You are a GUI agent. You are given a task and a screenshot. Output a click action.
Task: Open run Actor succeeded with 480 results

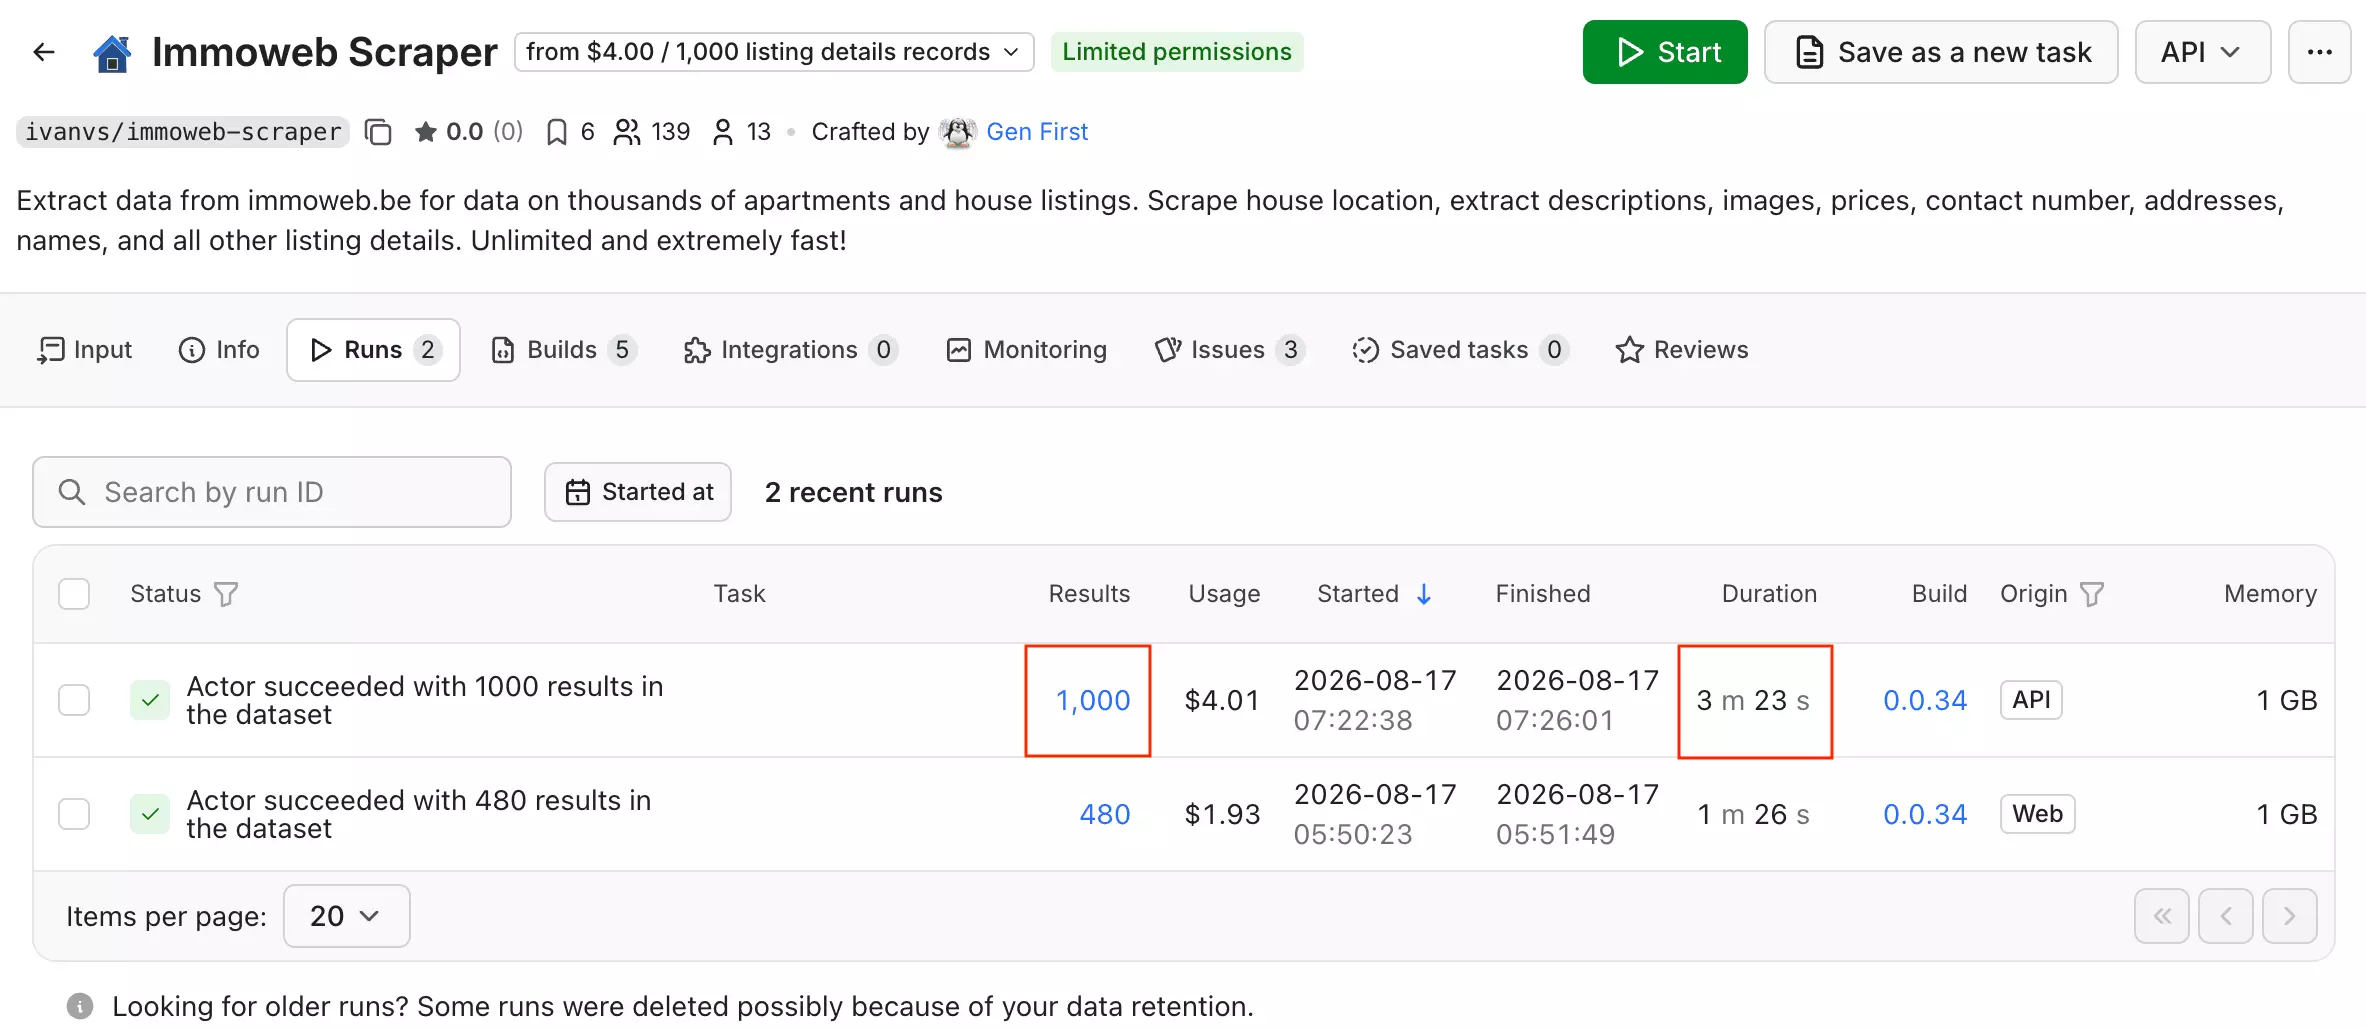tap(419, 814)
